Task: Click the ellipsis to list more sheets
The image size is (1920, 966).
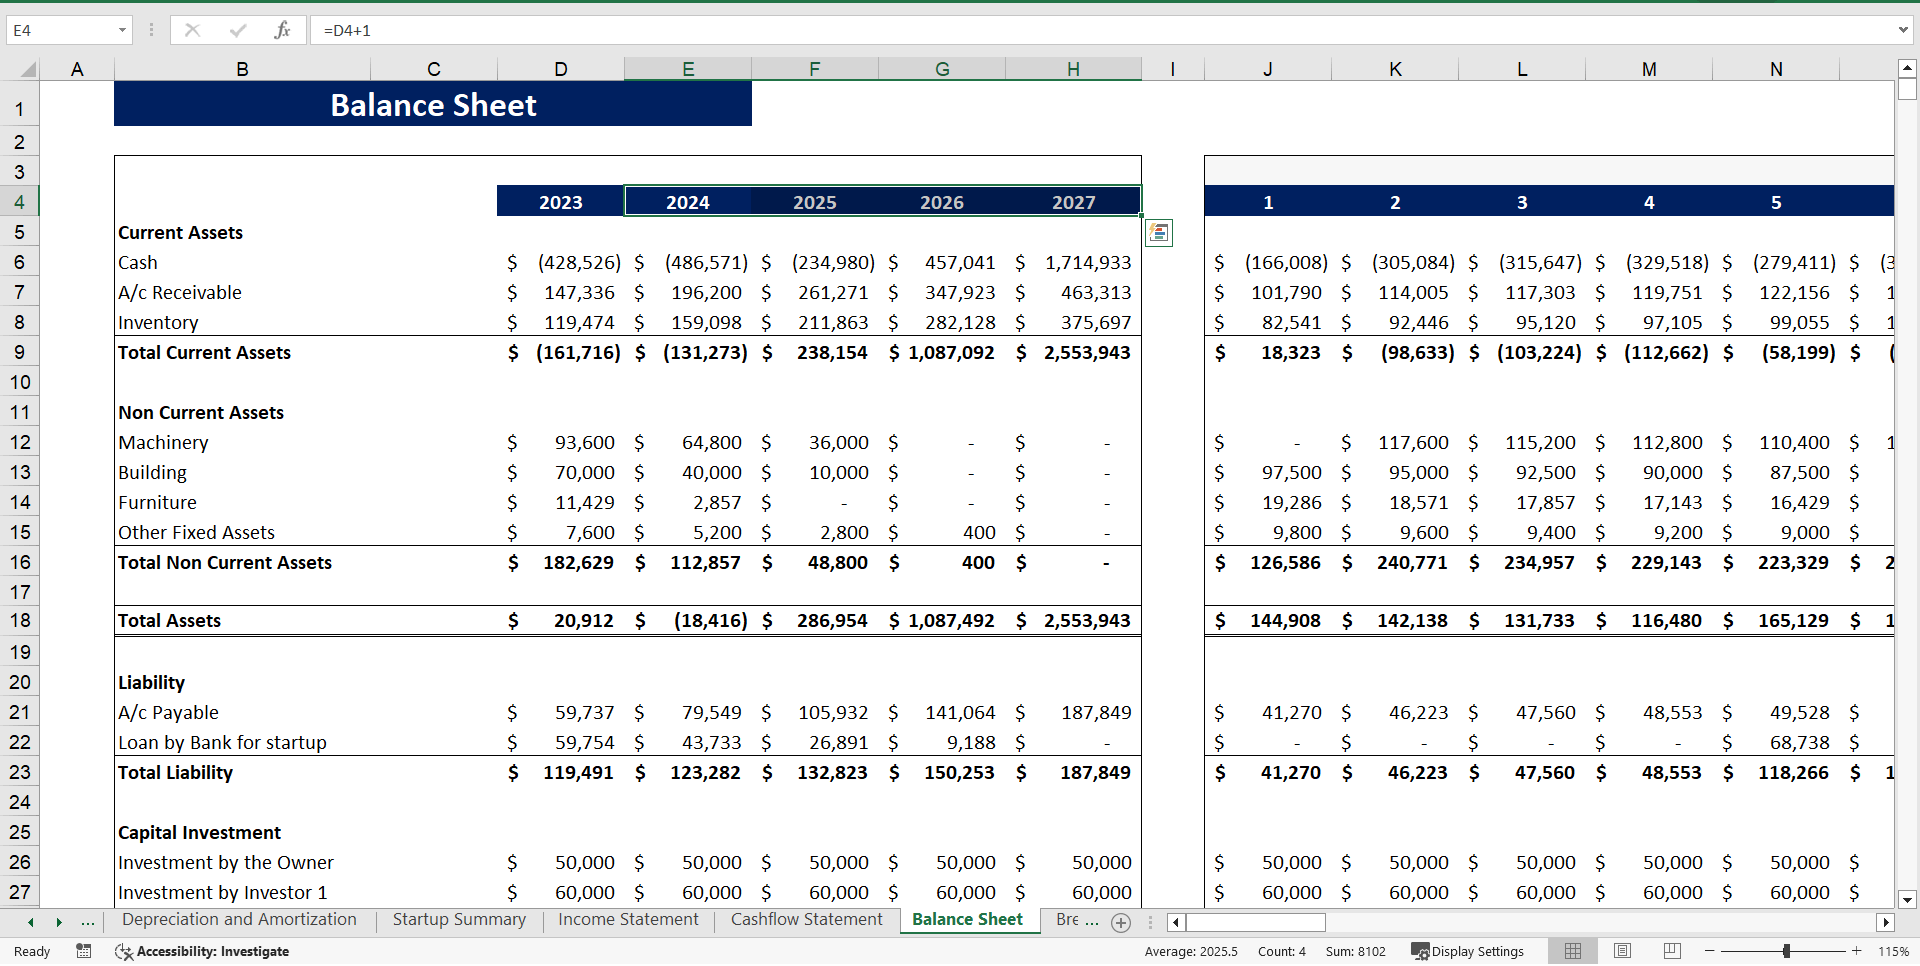Action: tap(88, 922)
